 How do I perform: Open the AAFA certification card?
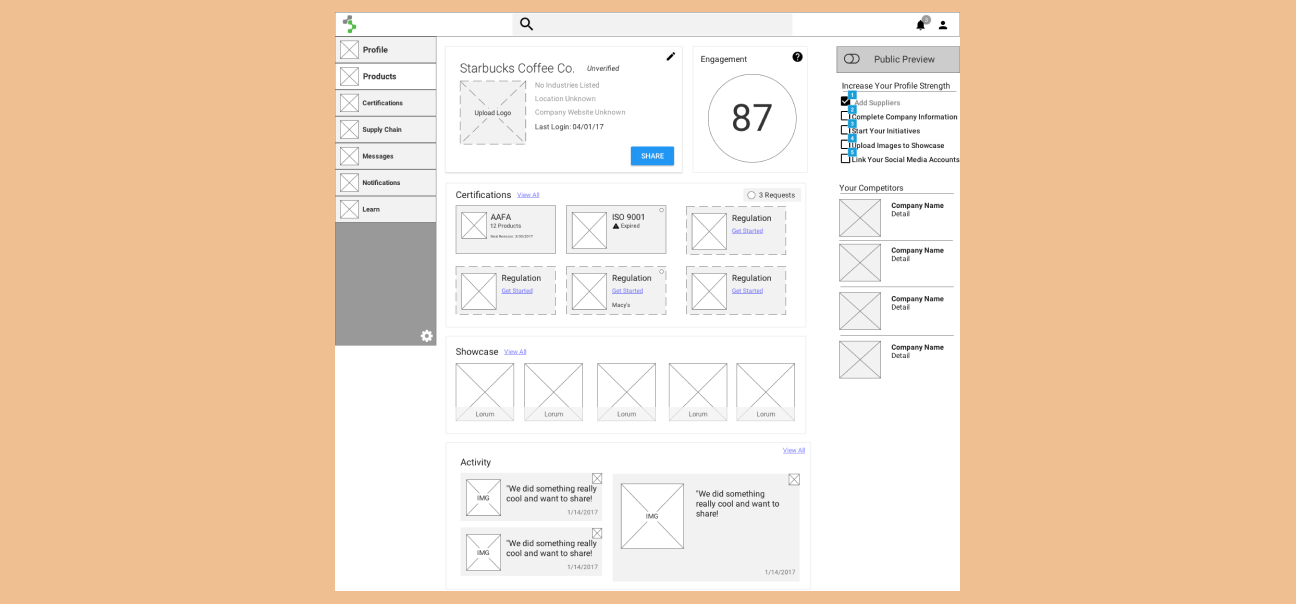click(x=506, y=230)
